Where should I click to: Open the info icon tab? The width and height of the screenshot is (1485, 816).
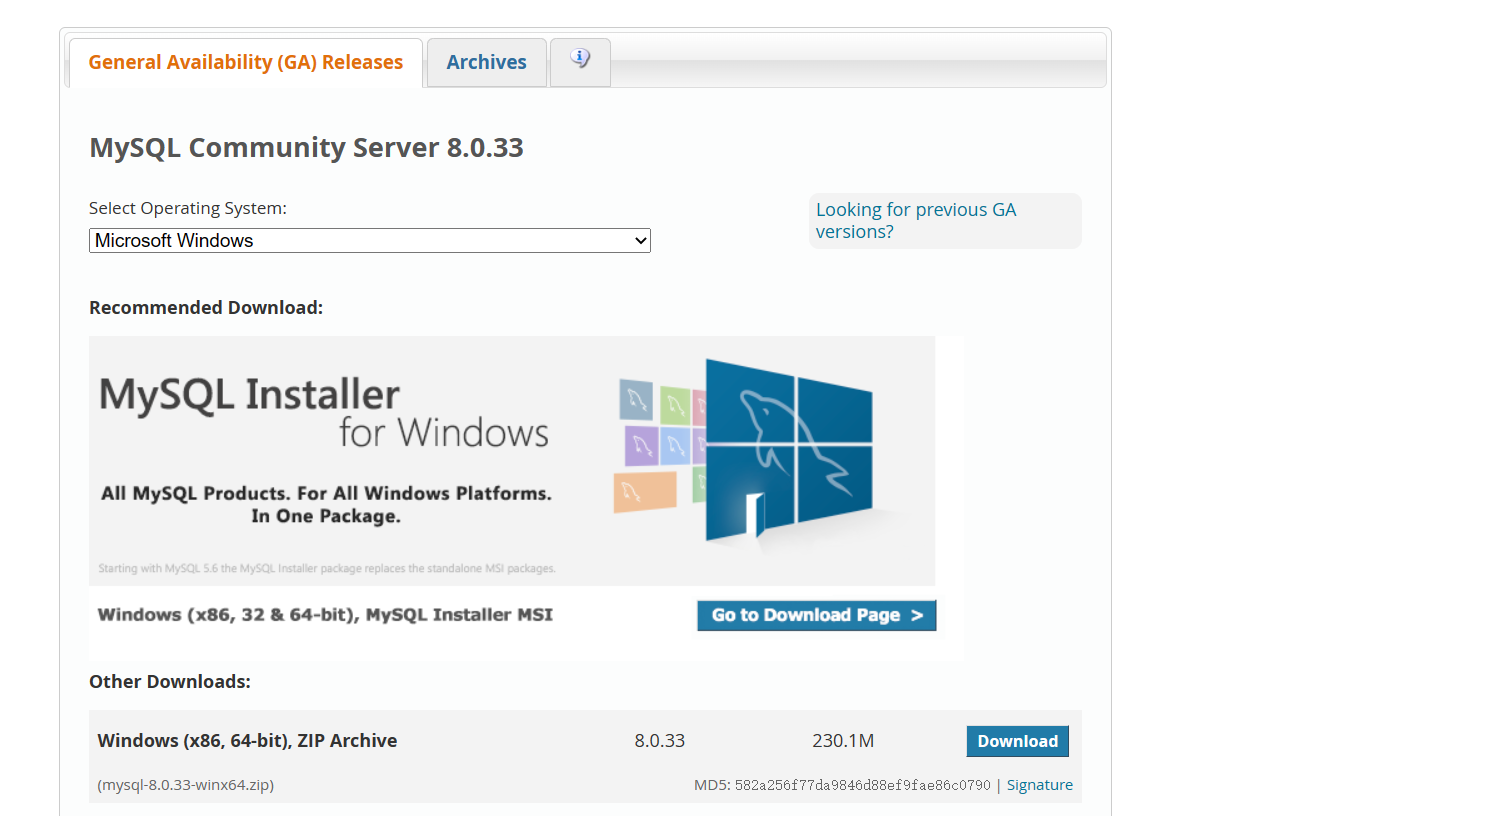(580, 60)
